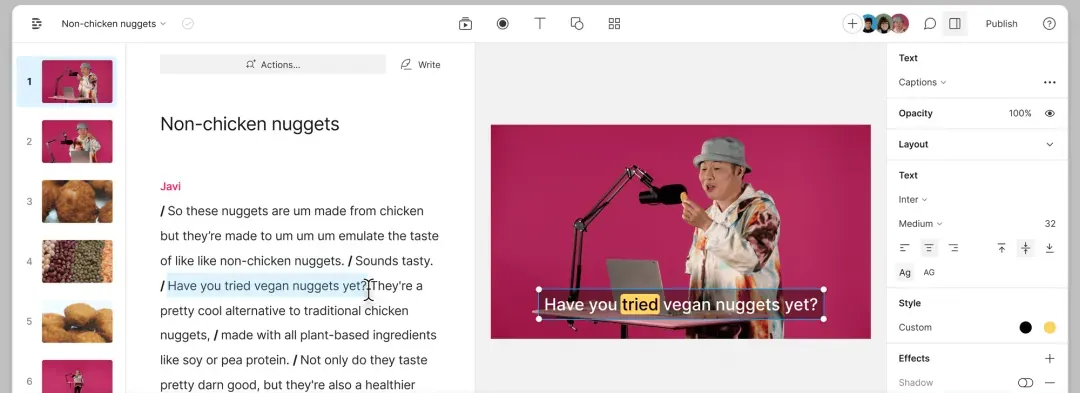Select scene 4 beans thumbnail
Image resolution: width=1080 pixels, height=393 pixels.
point(77,262)
